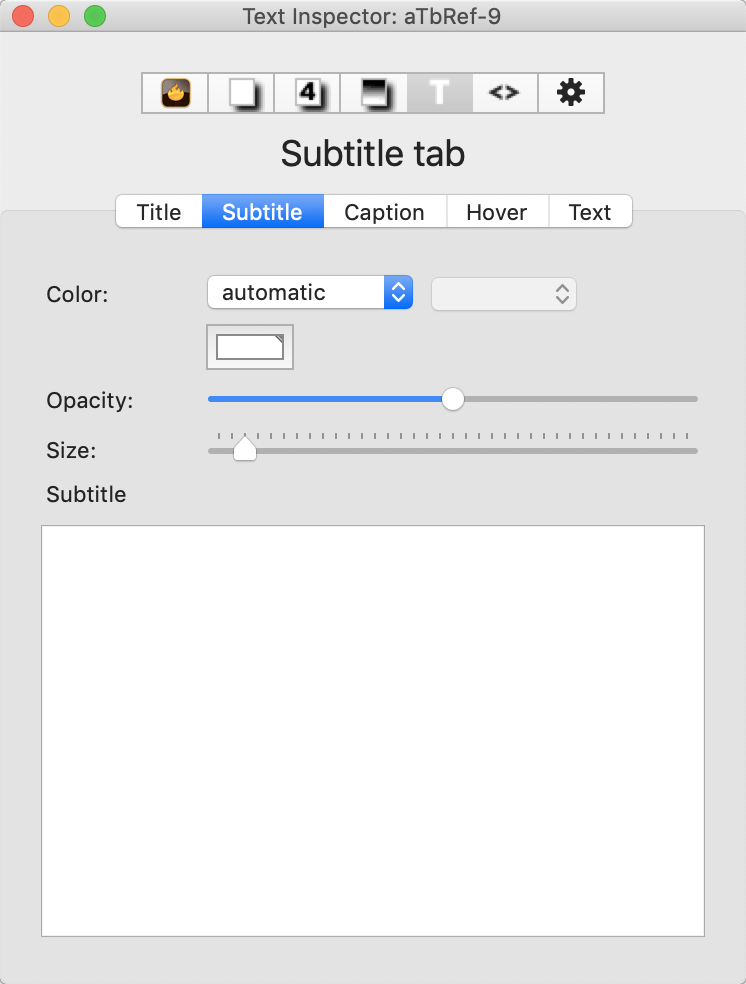Open the Export Inspector code icon
The width and height of the screenshot is (746, 984).
pyautogui.click(x=504, y=92)
